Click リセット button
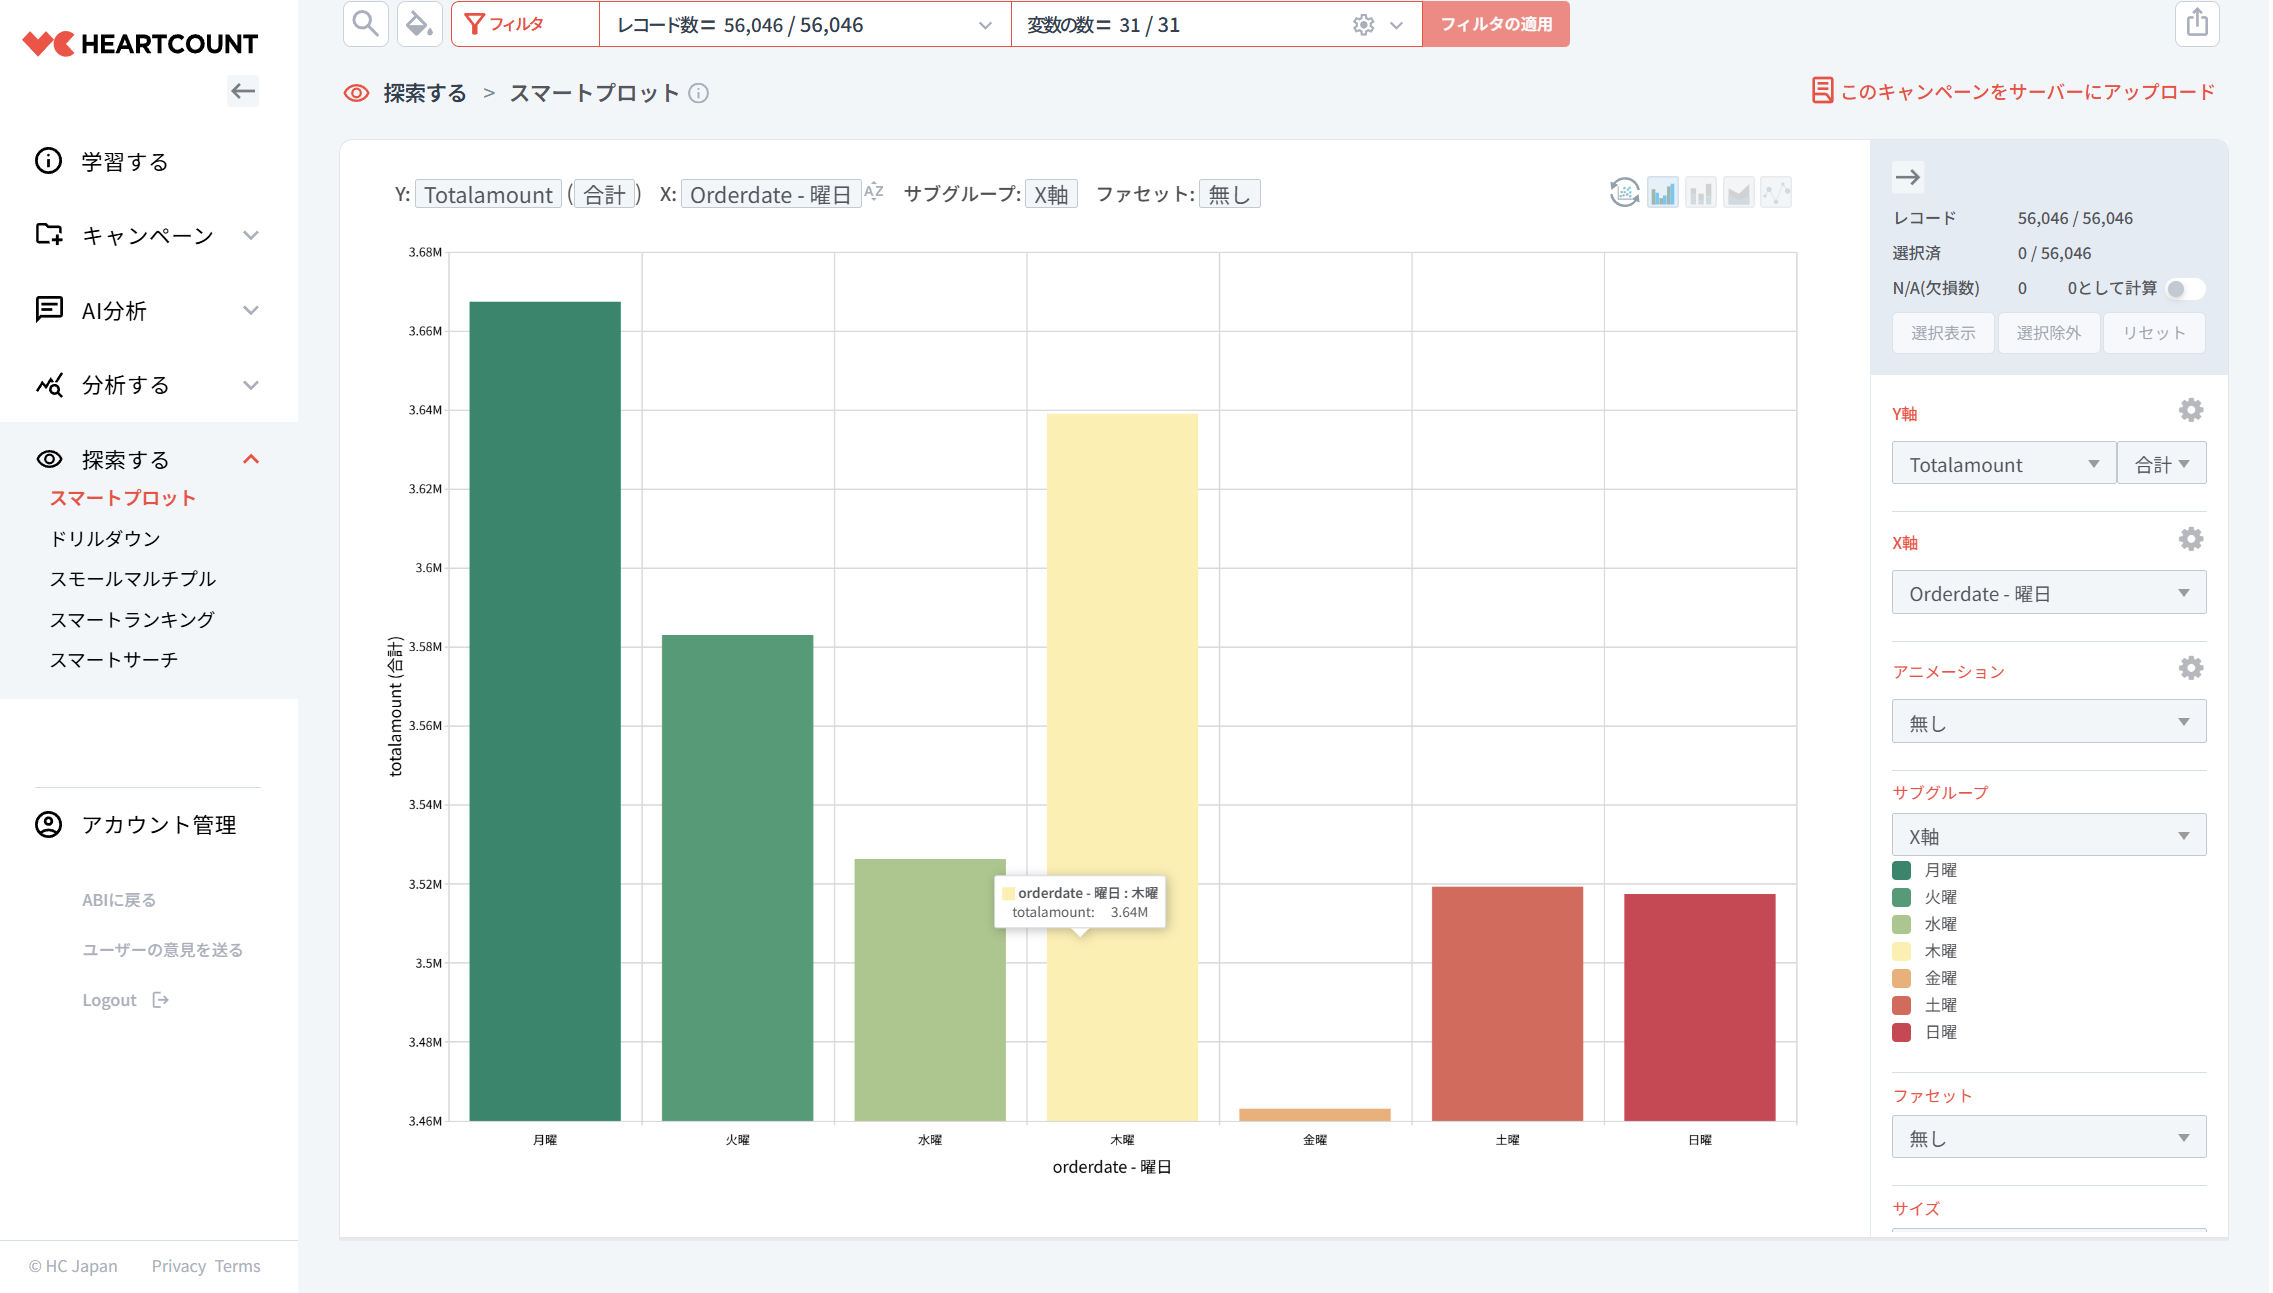Screen dimensions: 2273x1293 pyautogui.click(x=2154, y=333)
